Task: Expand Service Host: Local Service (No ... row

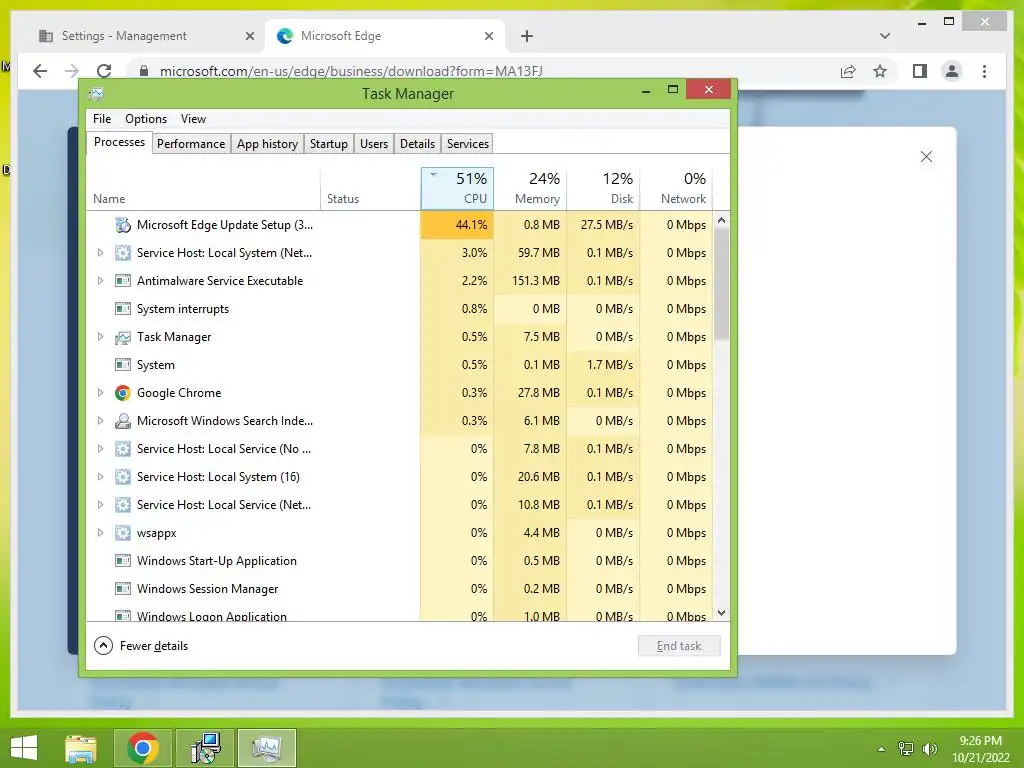Action: pyautogui.click(x=100, y=449)
